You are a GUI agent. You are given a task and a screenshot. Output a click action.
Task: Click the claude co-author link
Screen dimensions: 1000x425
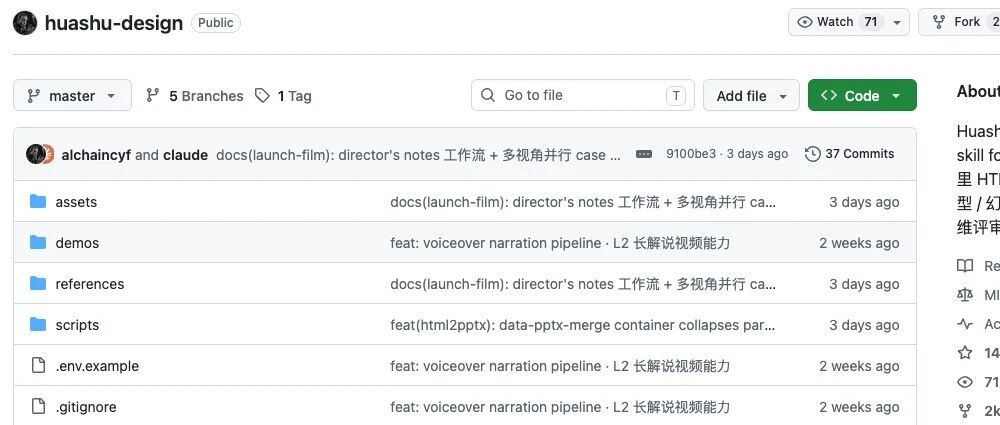coord(186,154)
